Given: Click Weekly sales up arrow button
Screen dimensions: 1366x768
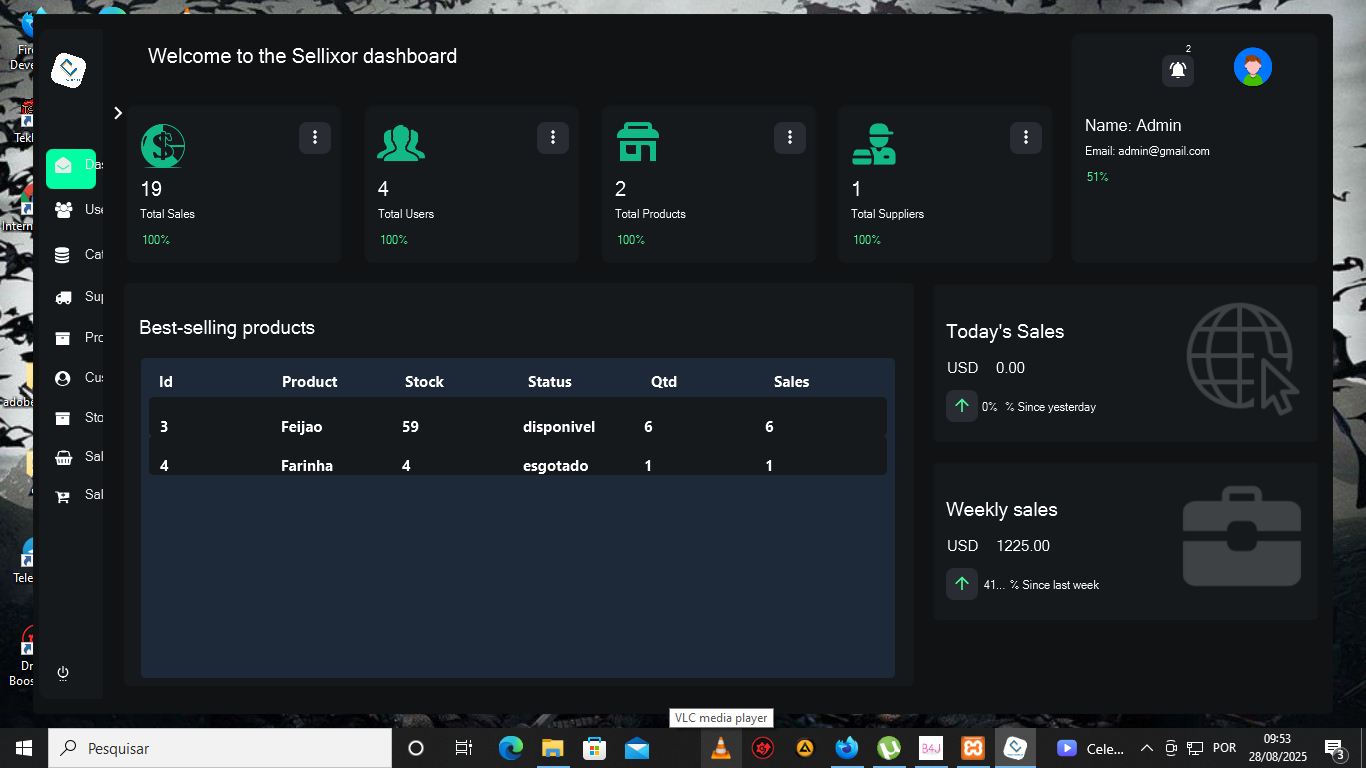Looking at the screenshot, I should coord(962,584).
